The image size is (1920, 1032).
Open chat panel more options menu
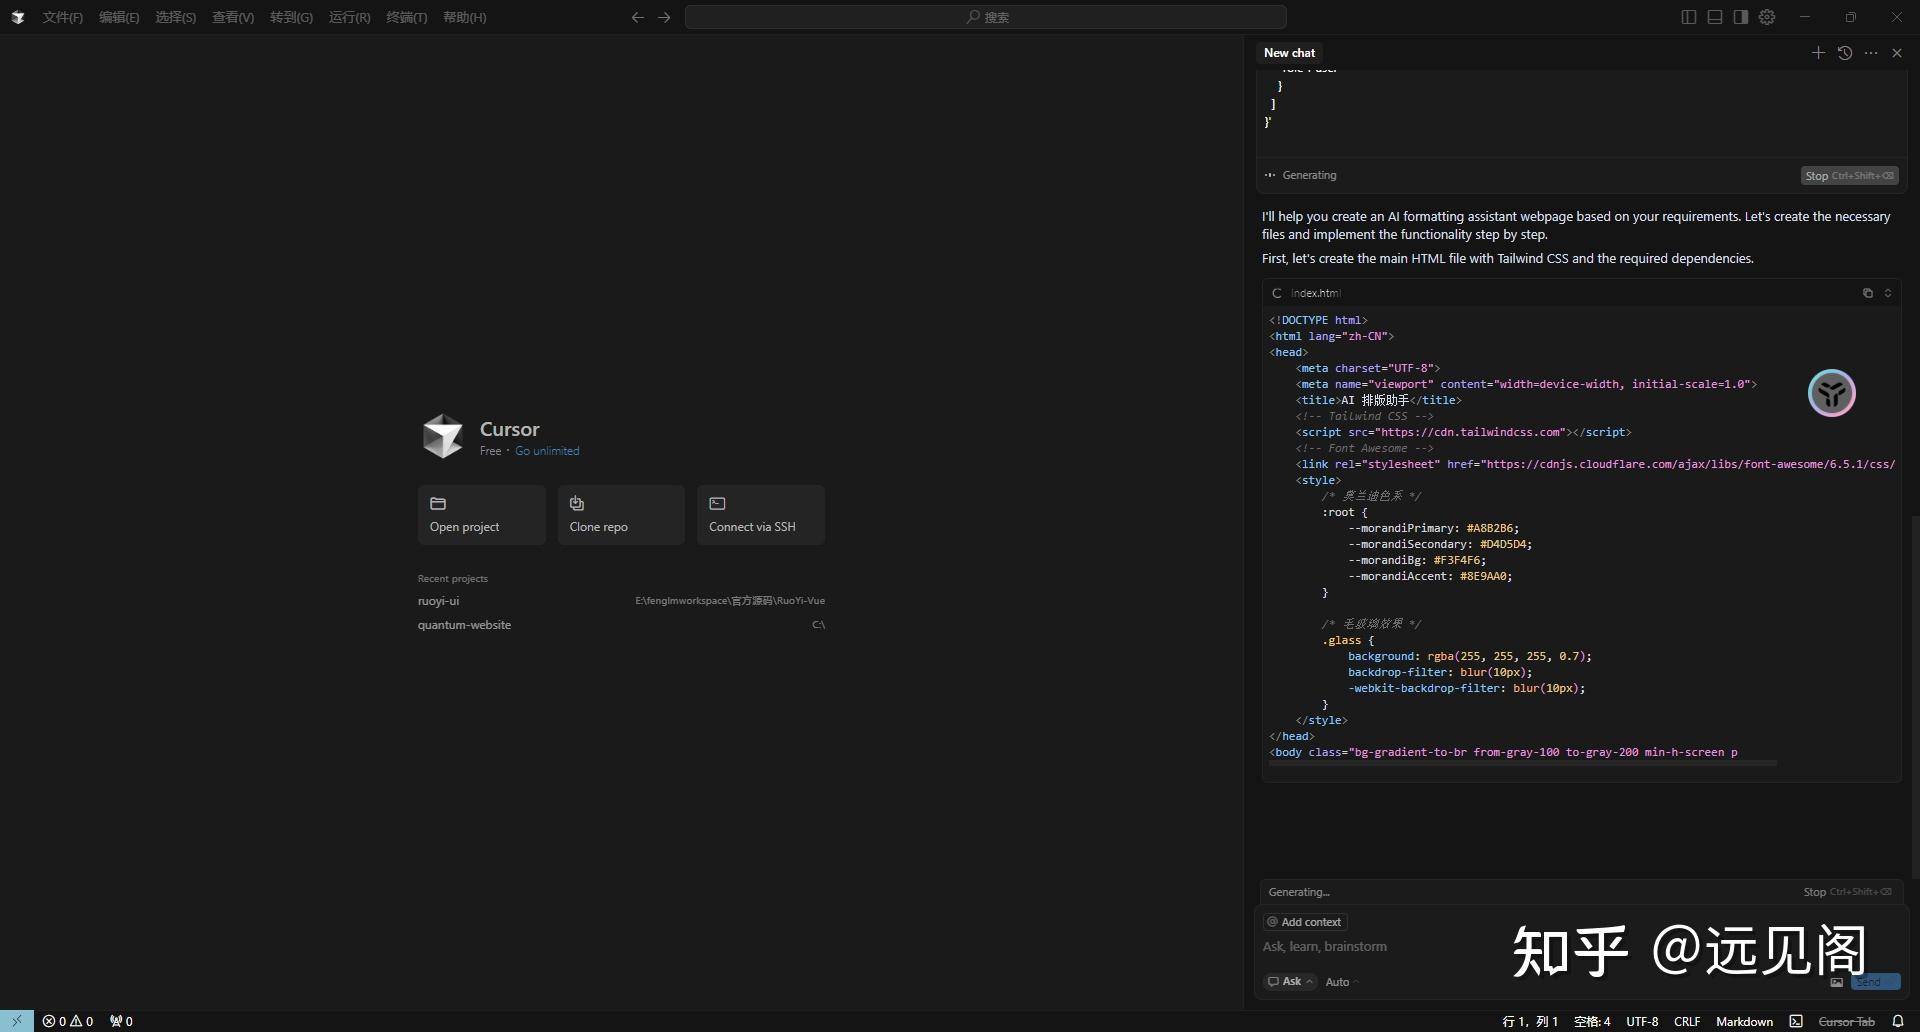(1871, 53)
